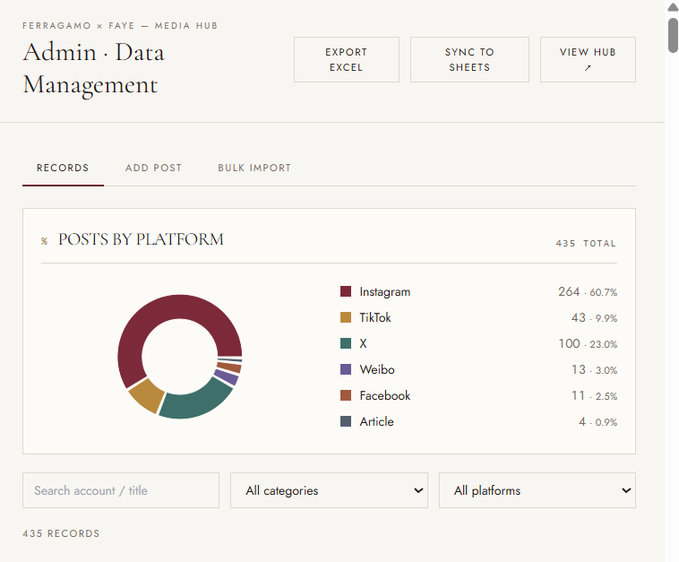Click the Instagram maroon legend swatch
This screenshot has width=679, height=562.
coord(346,291)
